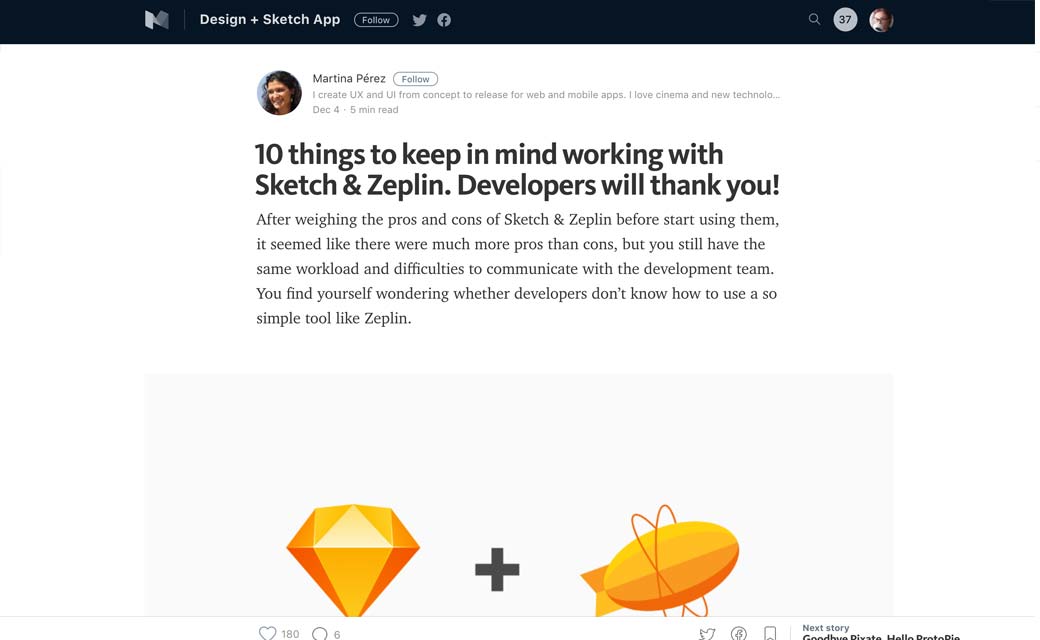Click the article title heading

coord(516,170)
